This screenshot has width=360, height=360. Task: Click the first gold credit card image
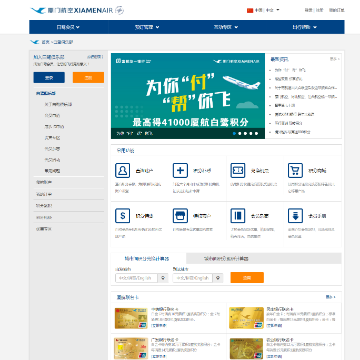click(131, 318)
